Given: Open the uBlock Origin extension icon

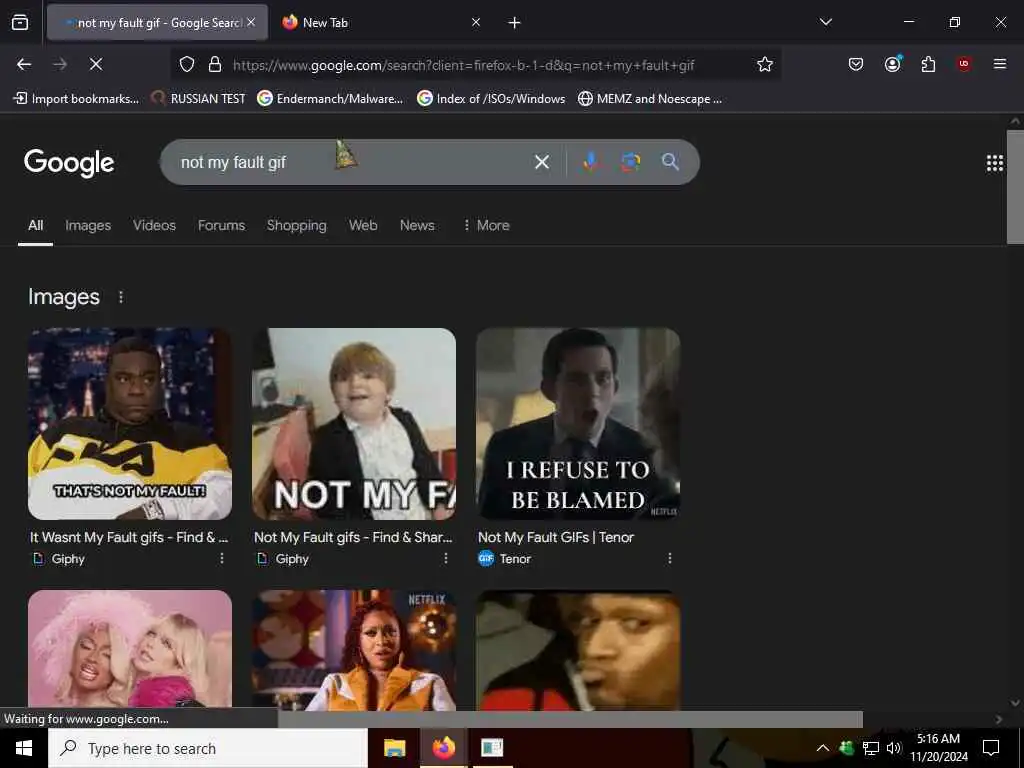Looking at the screenshot, I should 964,64.
